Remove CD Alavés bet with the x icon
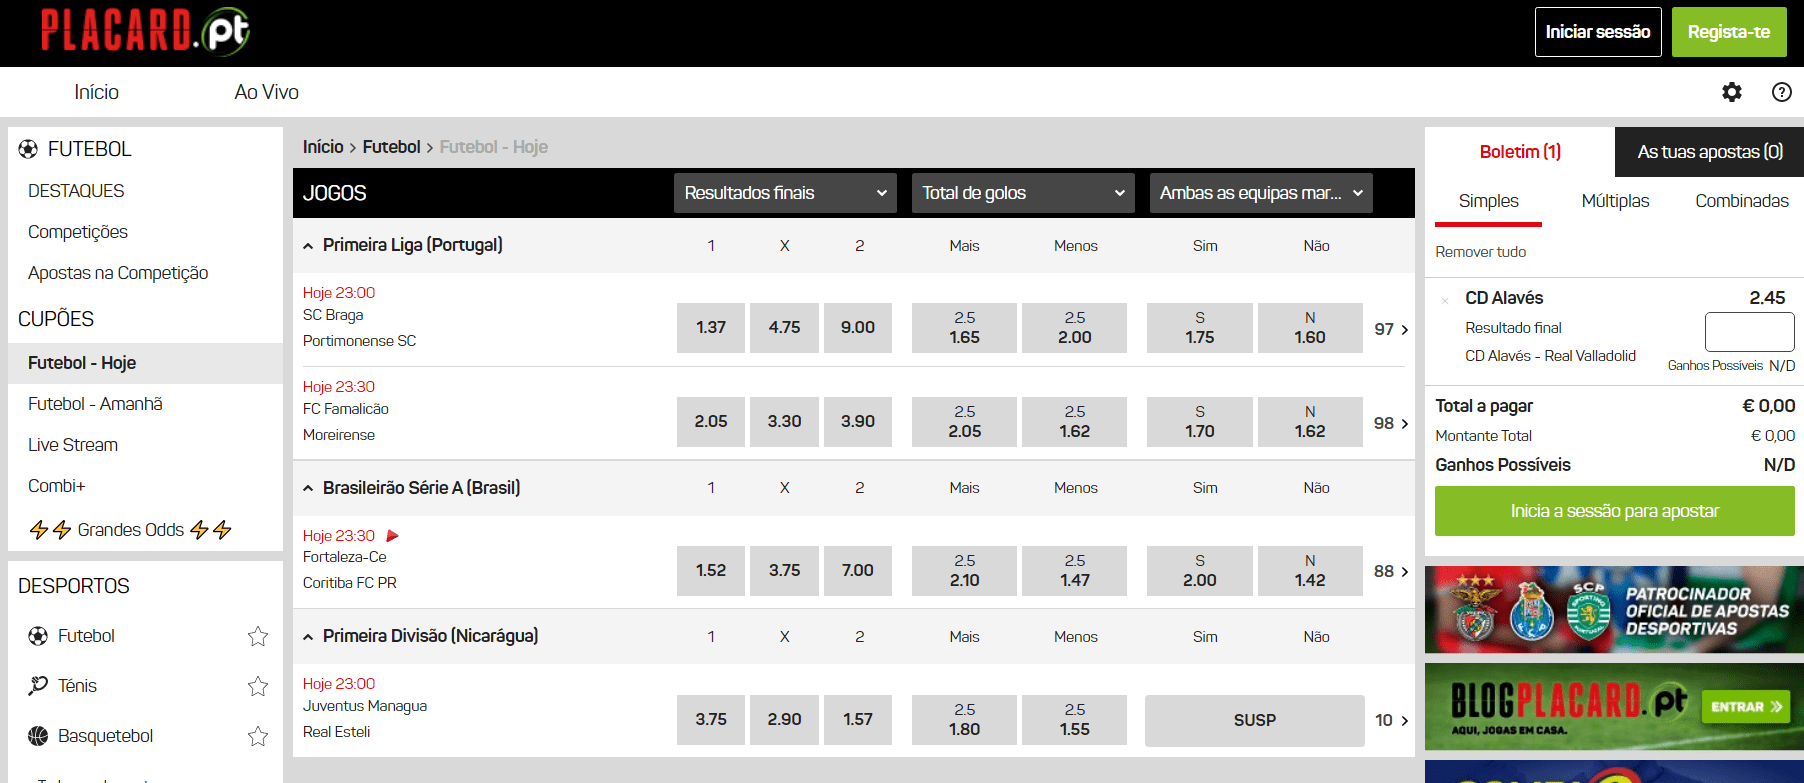 click(x=1445, y=300)
